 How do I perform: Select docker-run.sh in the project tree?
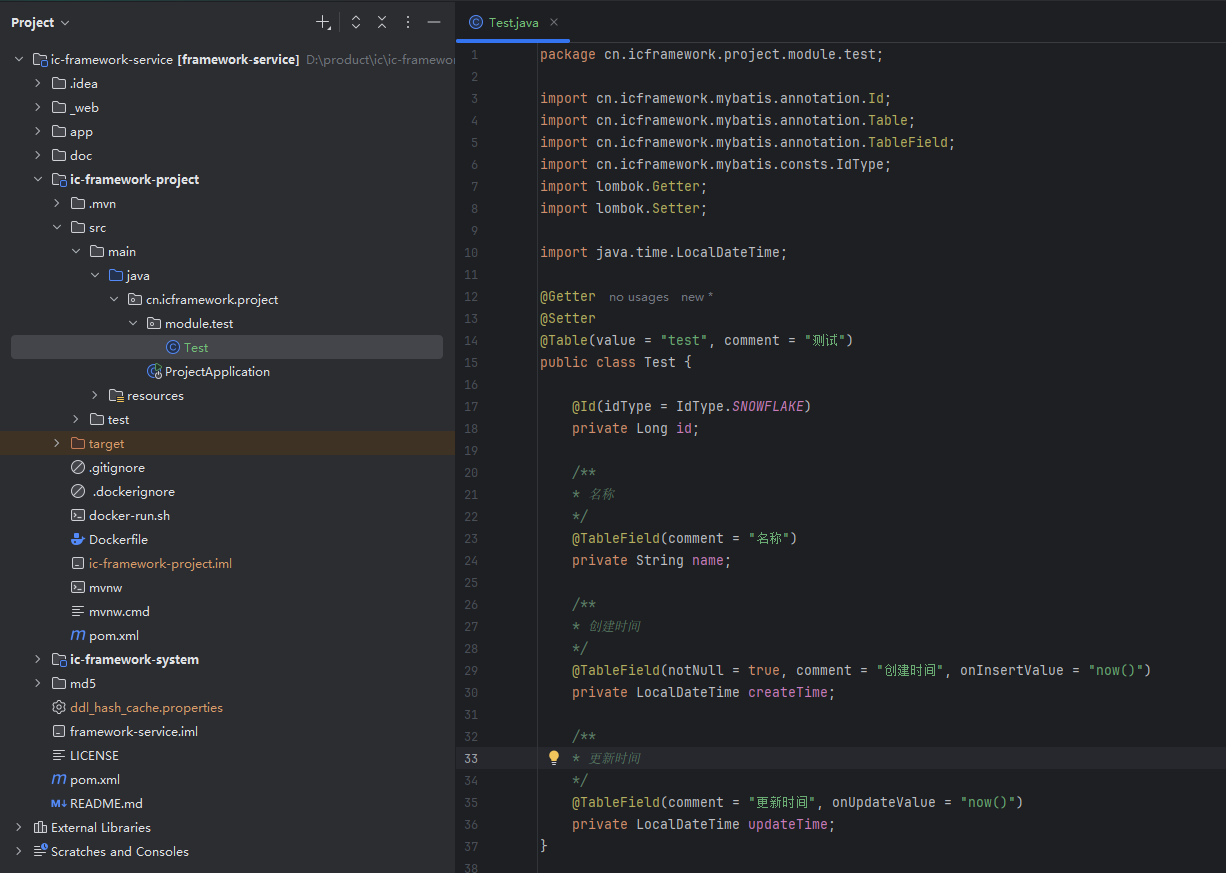[129, 516]
